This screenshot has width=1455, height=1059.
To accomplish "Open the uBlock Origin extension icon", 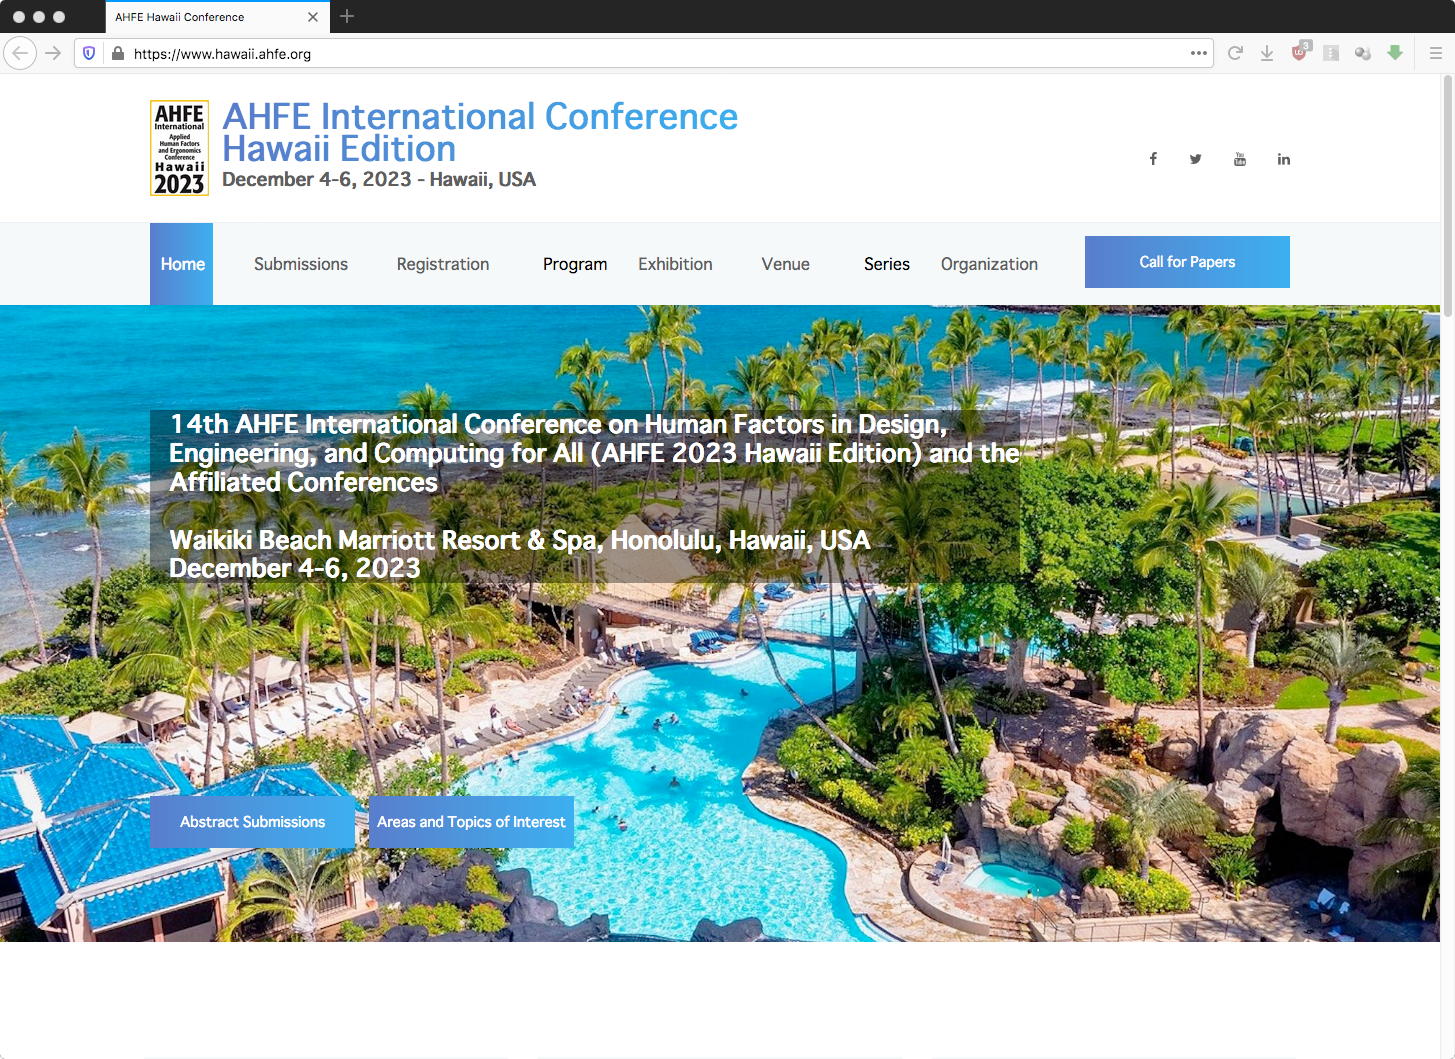I will pyautogui.click(x=1299, y=52).
